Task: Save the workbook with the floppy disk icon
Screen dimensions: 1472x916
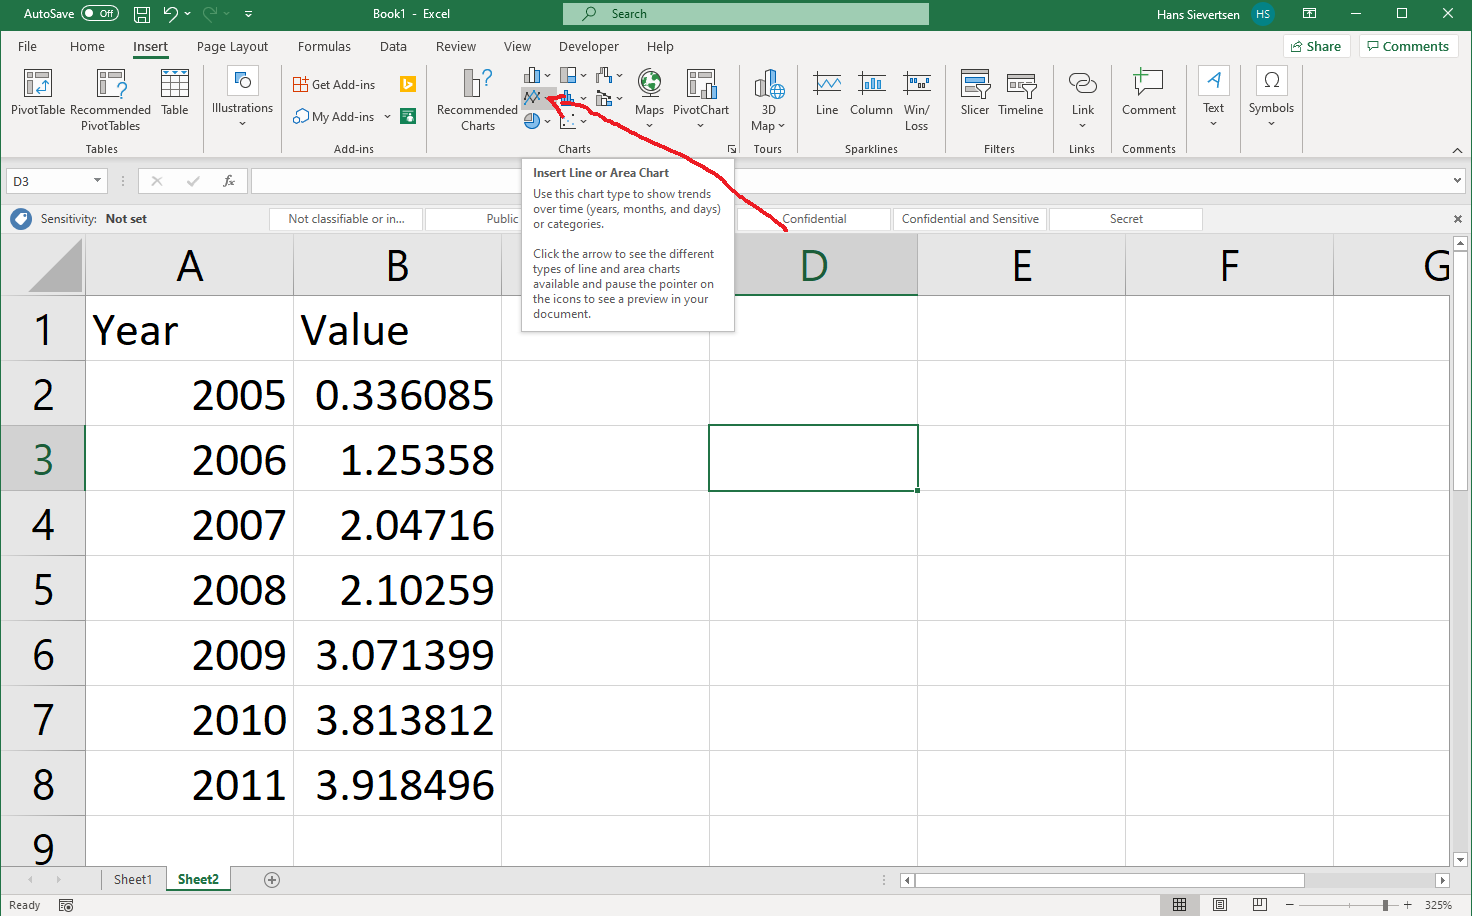Action: point(142,14)
